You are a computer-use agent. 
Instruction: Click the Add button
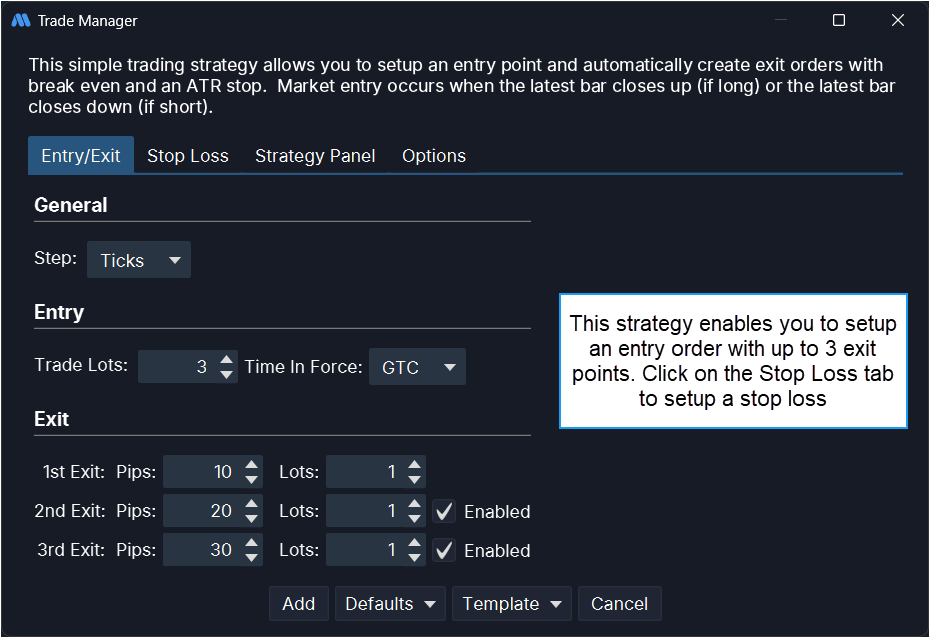point(299,604)
